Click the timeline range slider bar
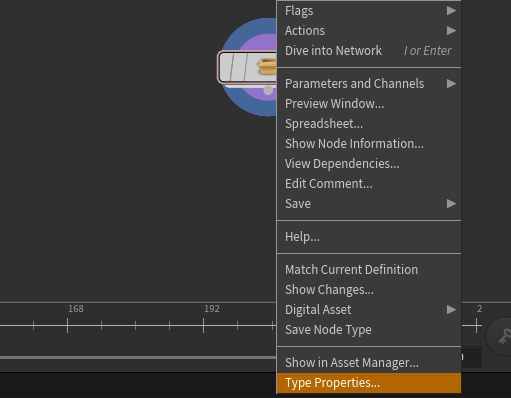This screenshot has width=511, height=398. (x=138, y=358)
